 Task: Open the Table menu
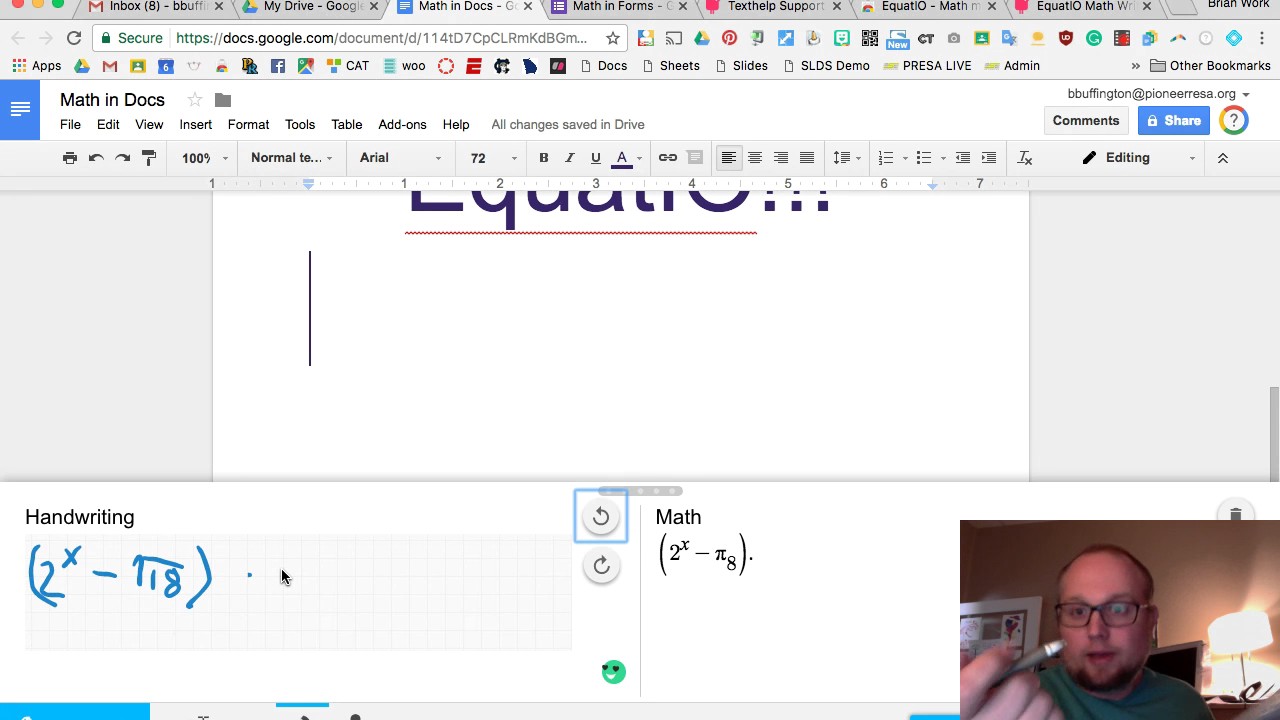coord(347,125)
